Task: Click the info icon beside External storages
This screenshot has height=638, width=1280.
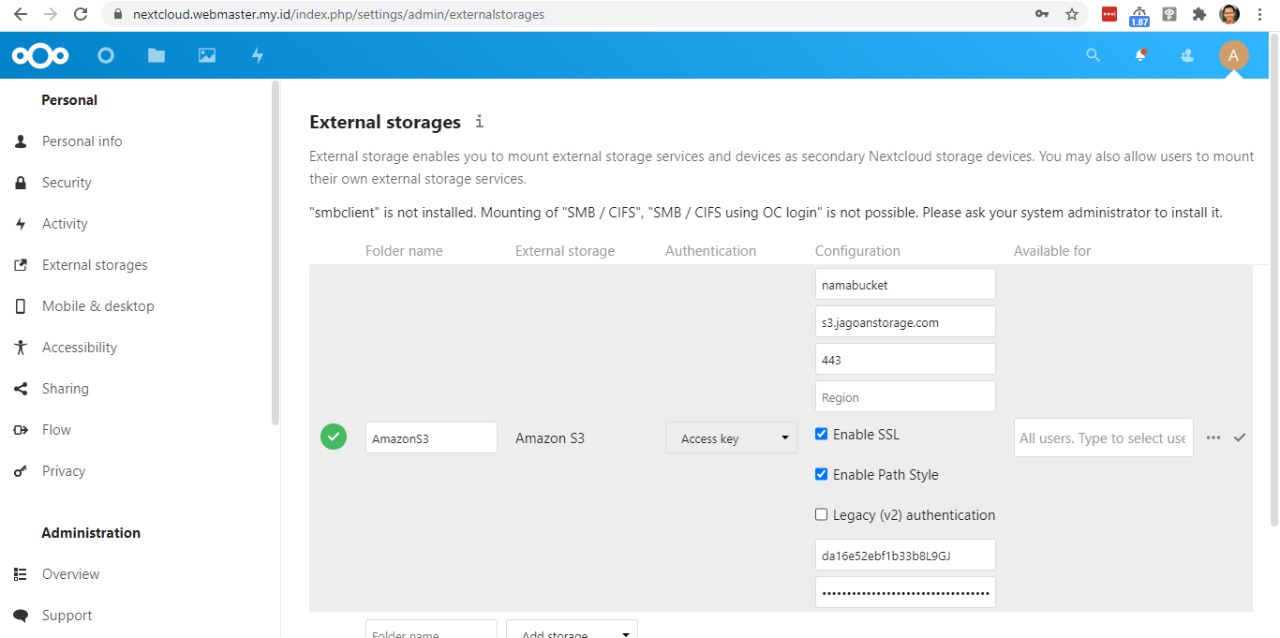Action: (479, 122)
